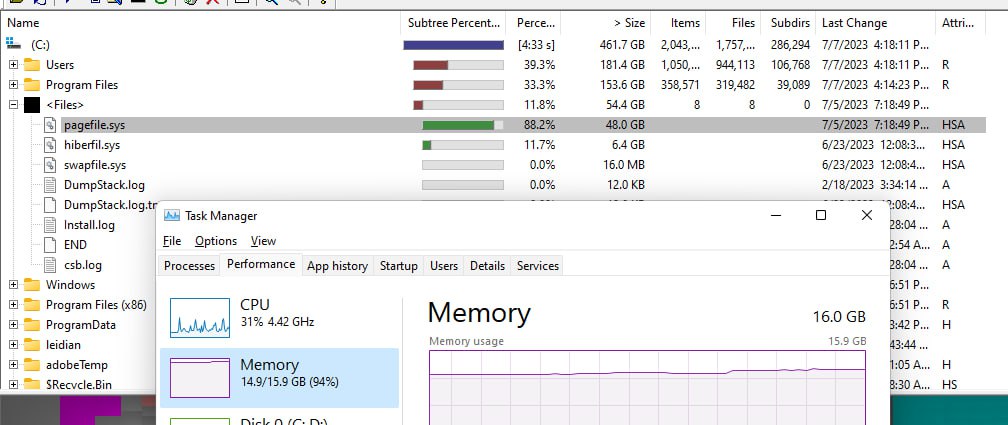Expand the Program Files (x86) folder
This screenshot has height=425, width=1008.
pos(14,305)
